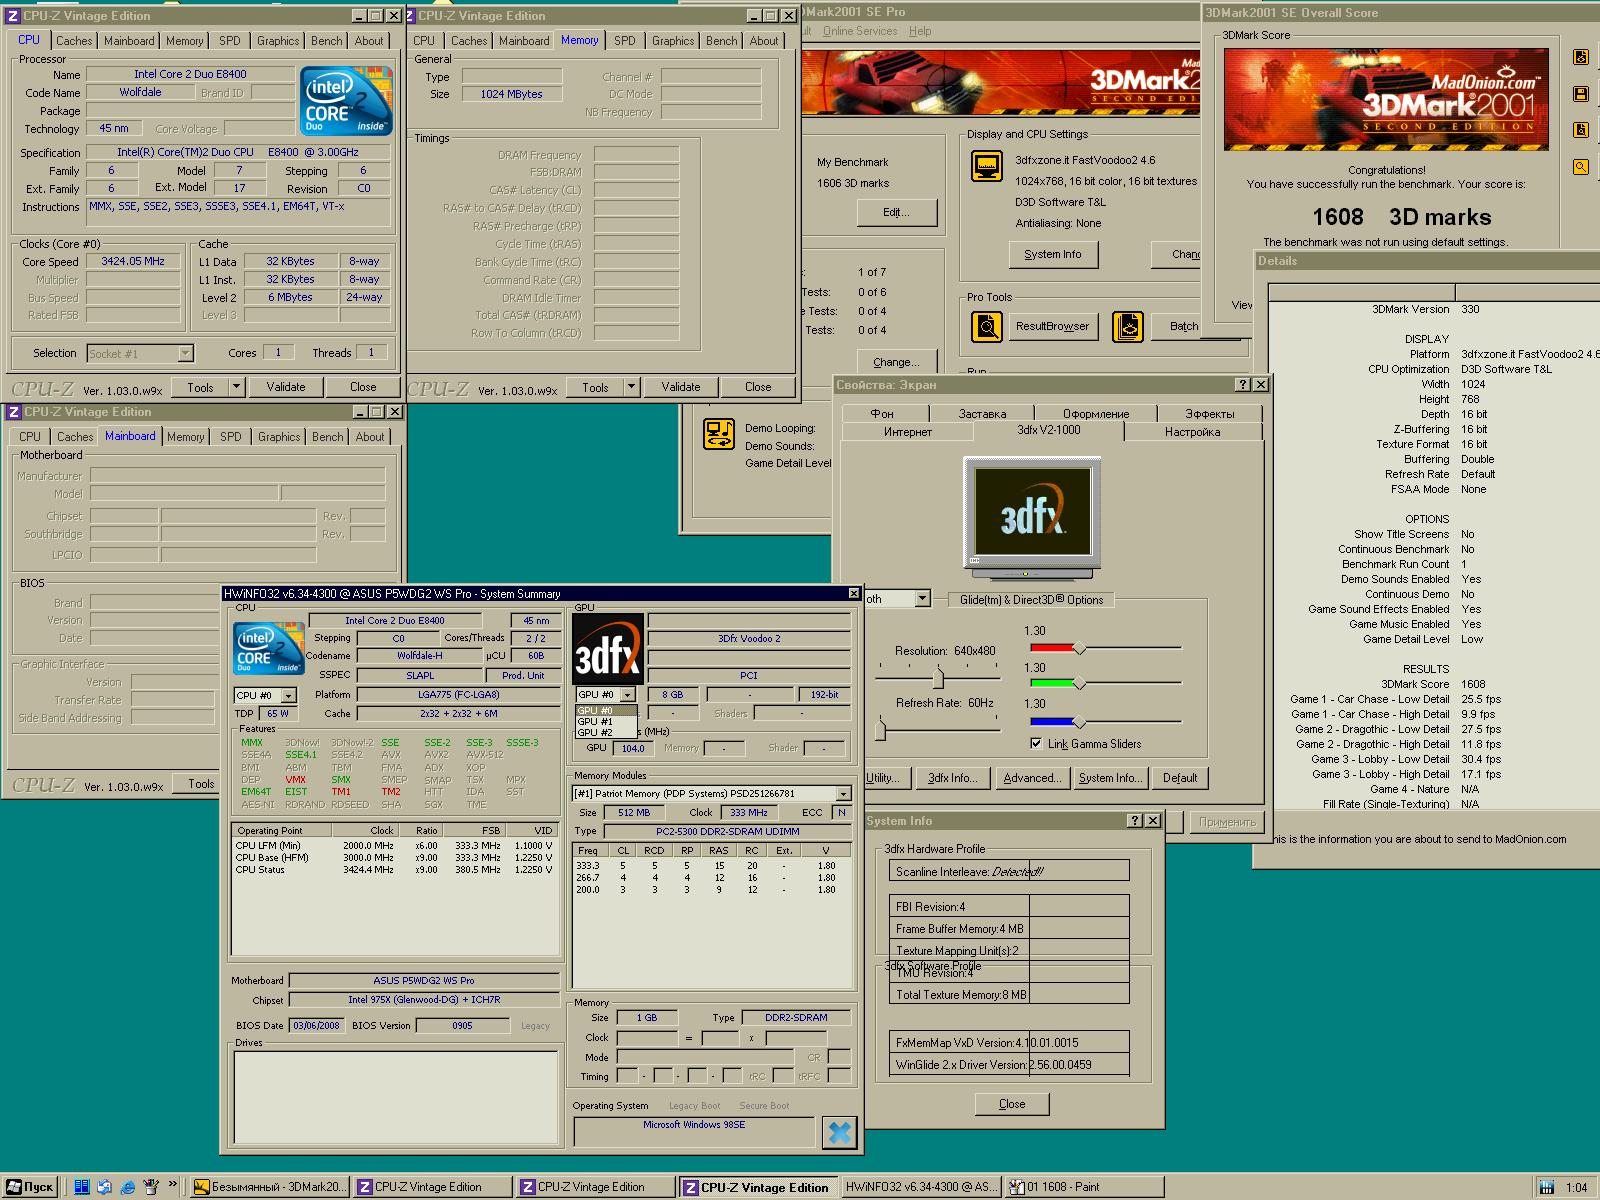1600x1200 pixels.
Task: Switch to HWiNFO32 taskbar button
Action: (x=920, y=1187)
